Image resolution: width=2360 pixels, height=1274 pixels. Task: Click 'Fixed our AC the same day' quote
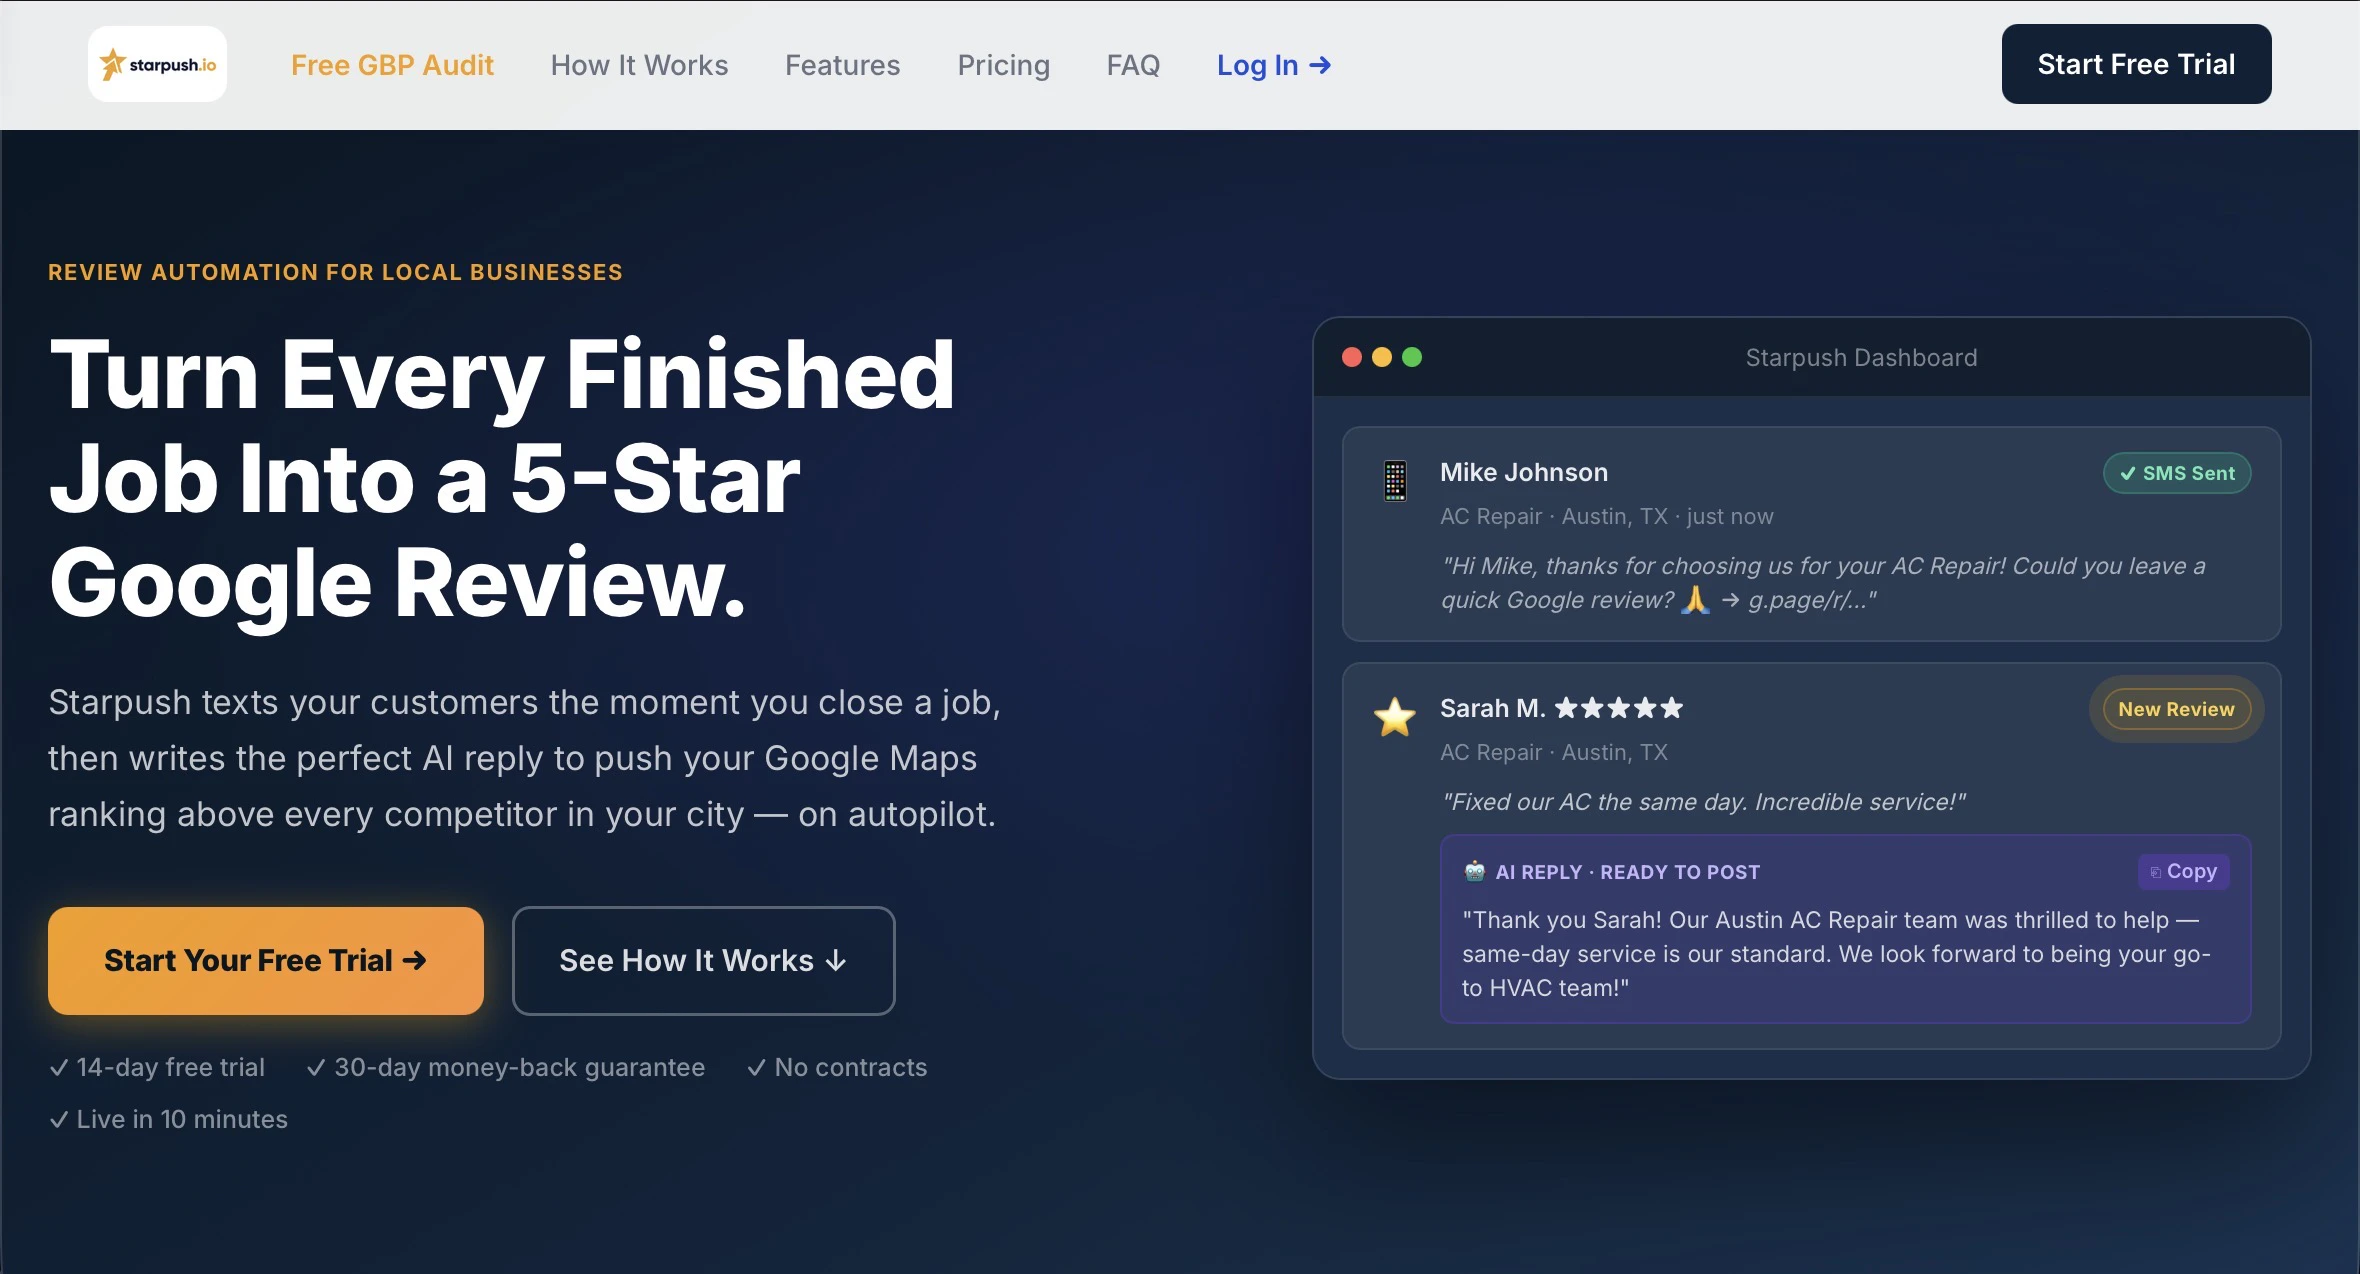[1703, 802]
